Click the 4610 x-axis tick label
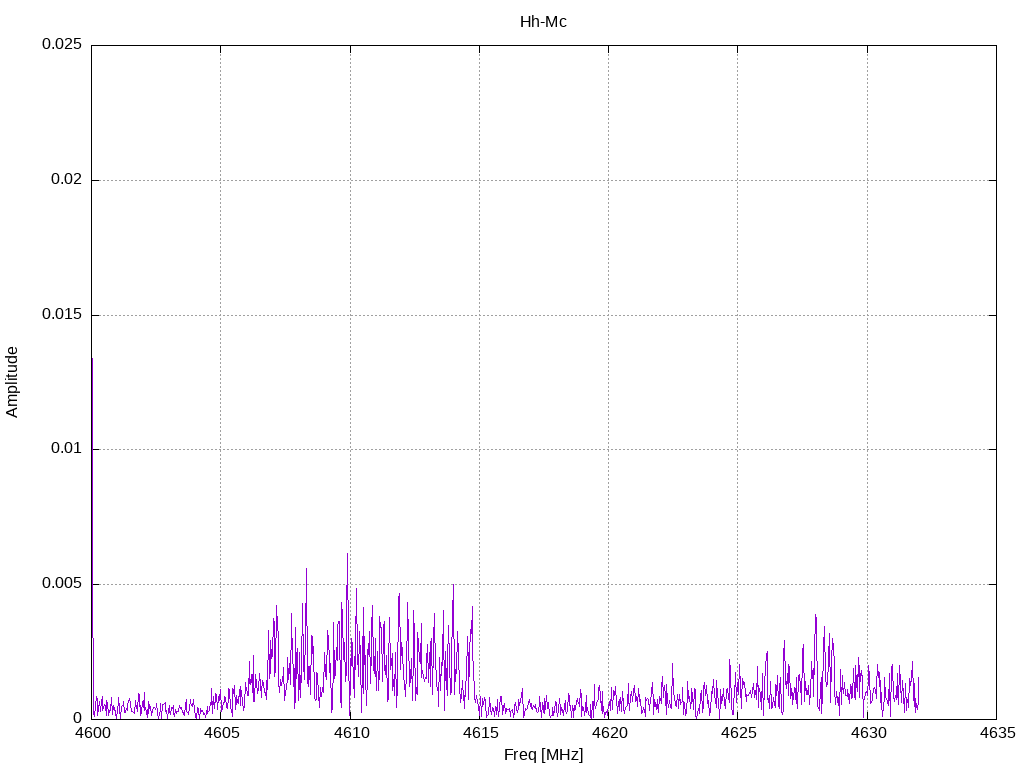 coord(350,734)
